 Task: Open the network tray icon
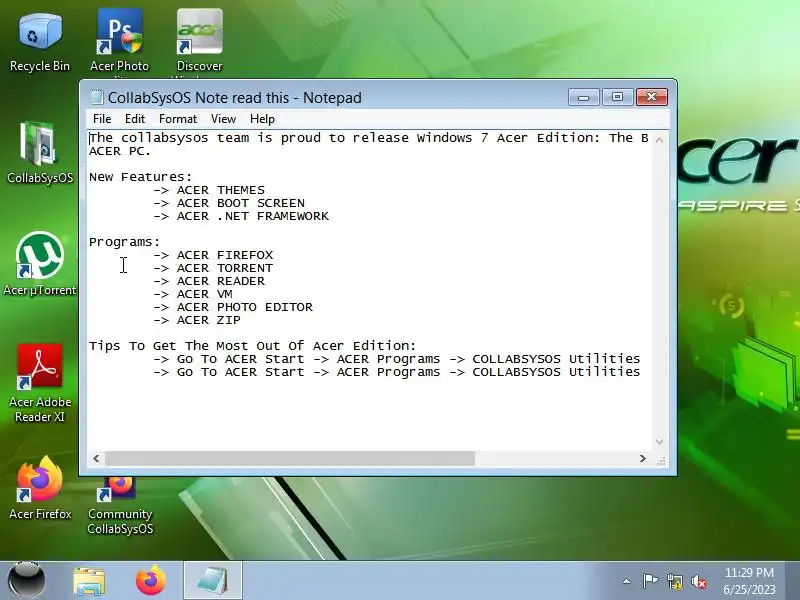[x=674, y=581]
